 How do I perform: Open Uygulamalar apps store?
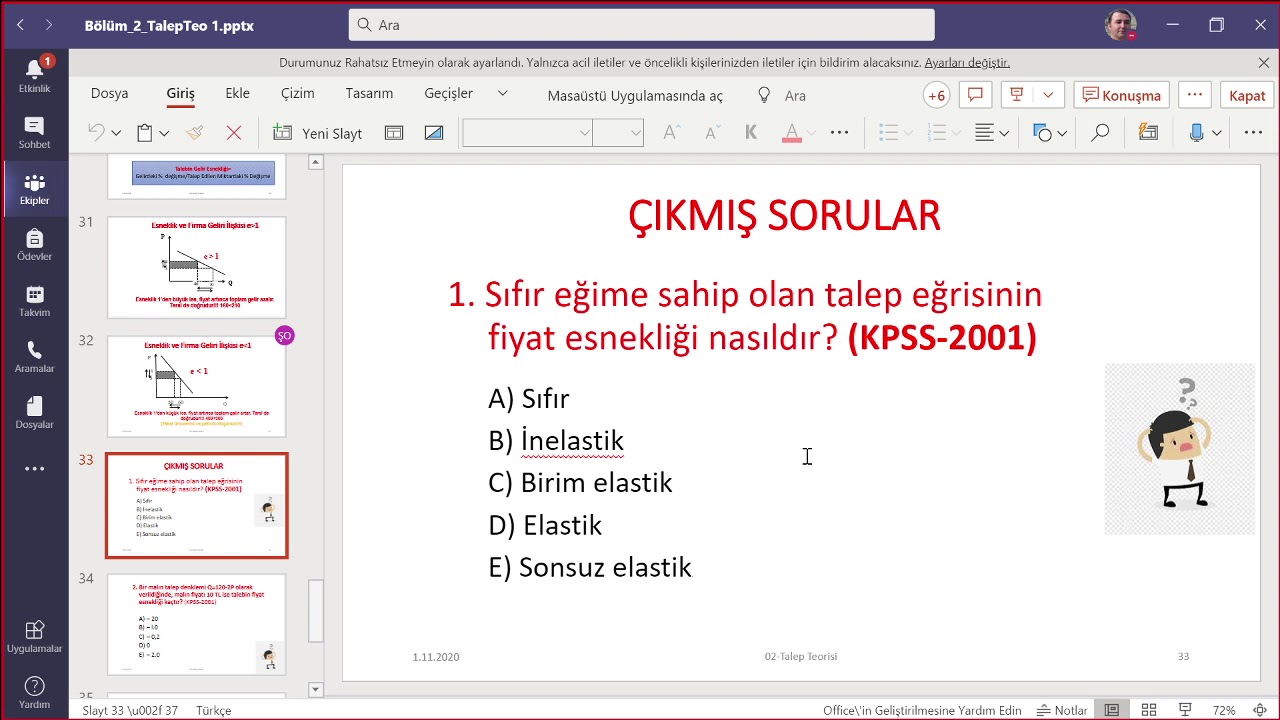click(x=34, y=637)
